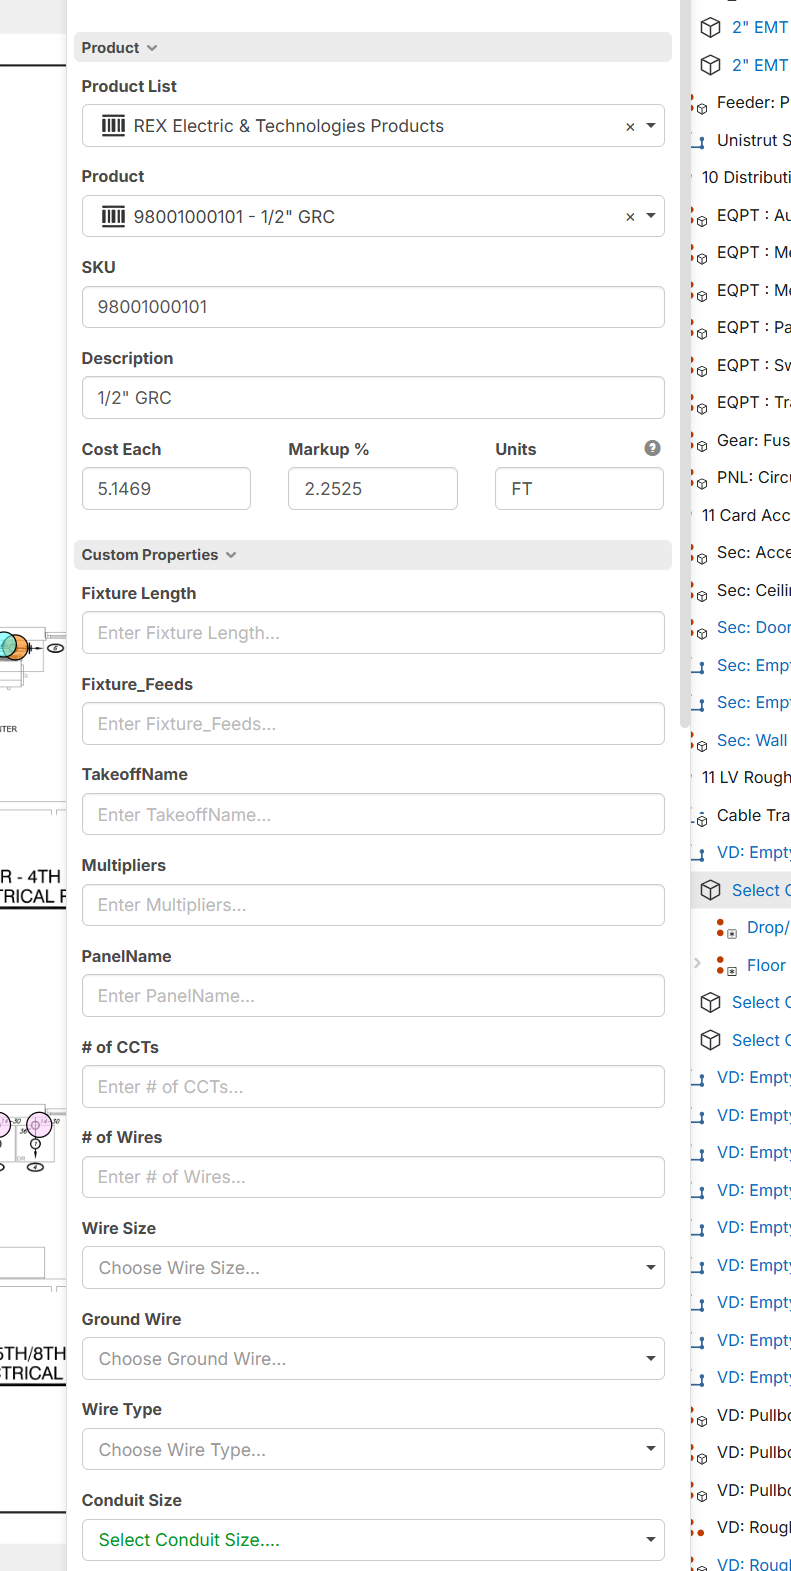
Task: Clear the selected 1/2" GRC product with the x icon
Action: pos(630,217)
